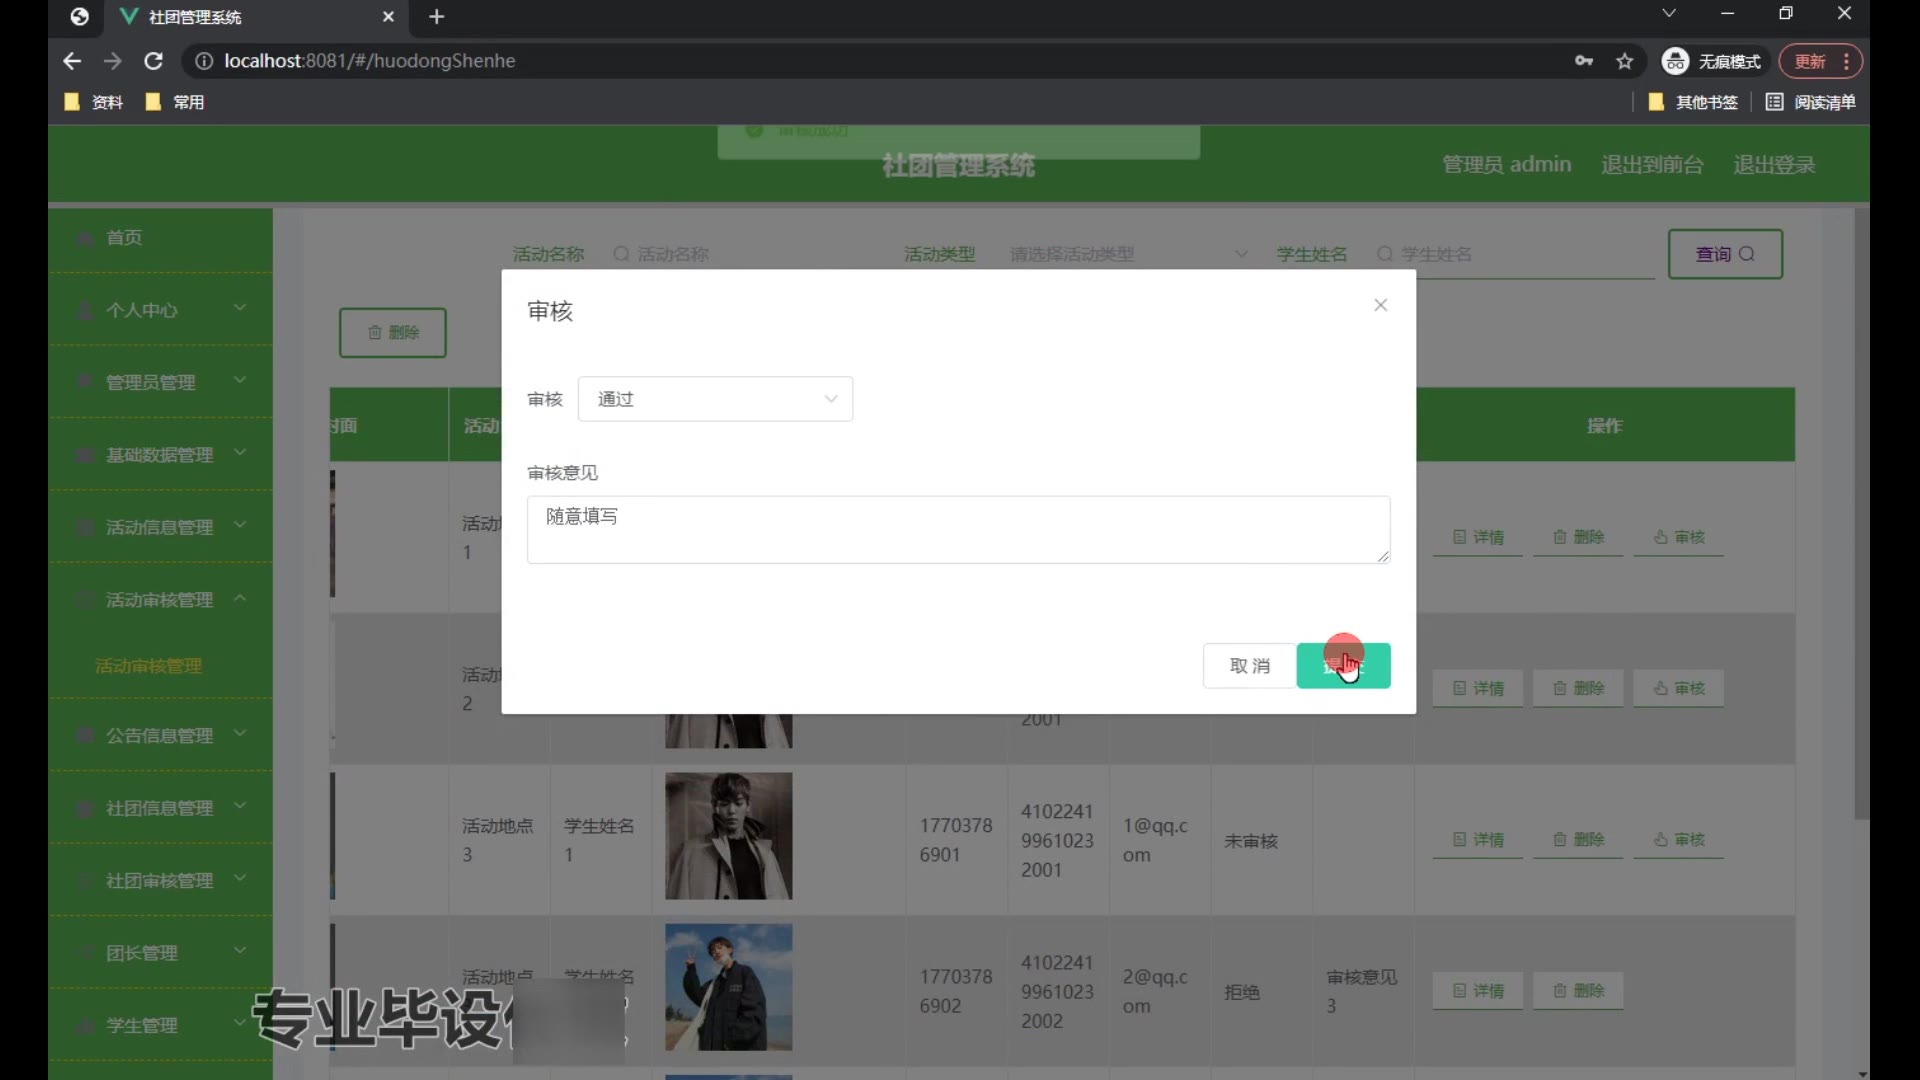Click 退出登录 link in header
This screenshot has width=1920, height=1080.
pos(1773,165)
